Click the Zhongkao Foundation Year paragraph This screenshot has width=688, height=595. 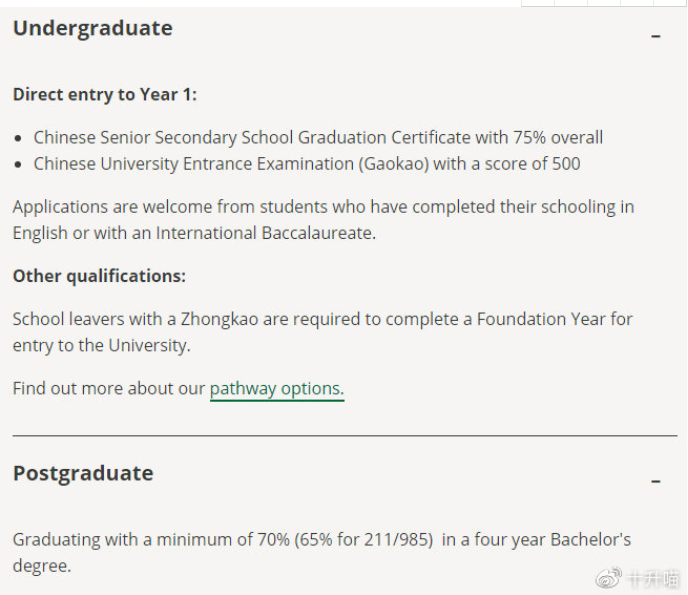coord(322,332)
